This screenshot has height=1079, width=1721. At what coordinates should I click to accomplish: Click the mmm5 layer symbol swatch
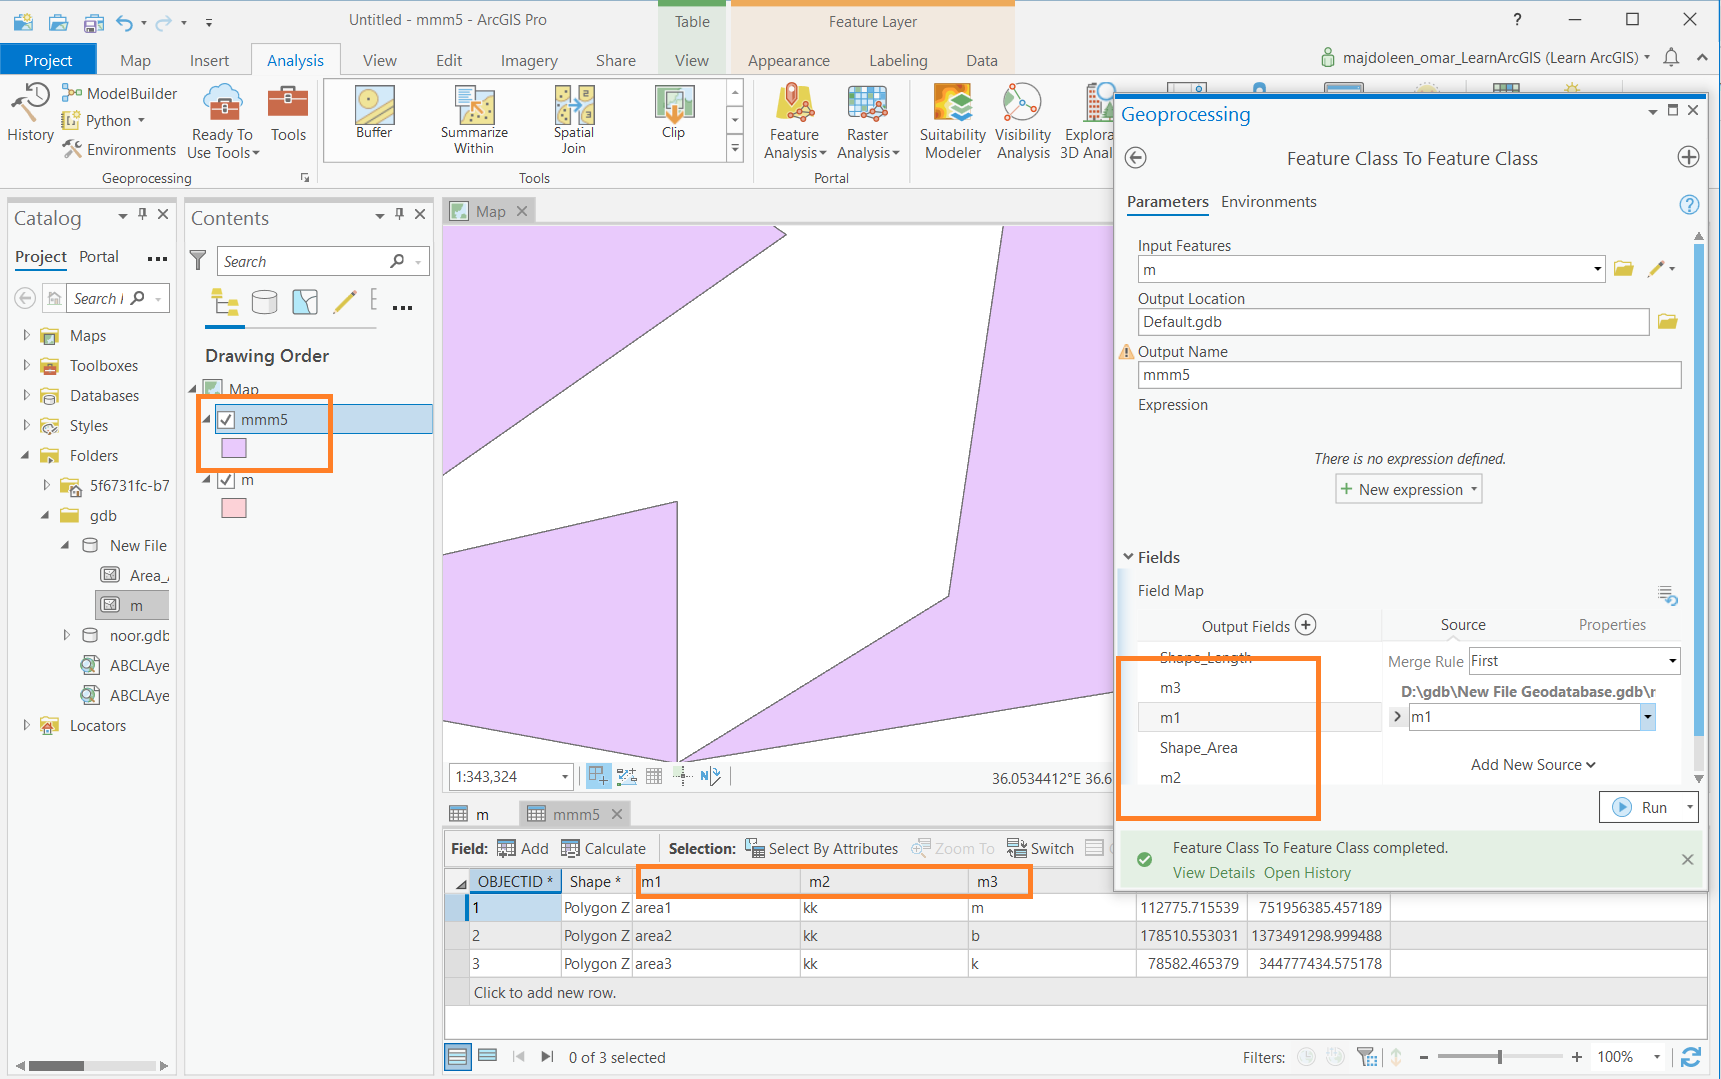233,449
